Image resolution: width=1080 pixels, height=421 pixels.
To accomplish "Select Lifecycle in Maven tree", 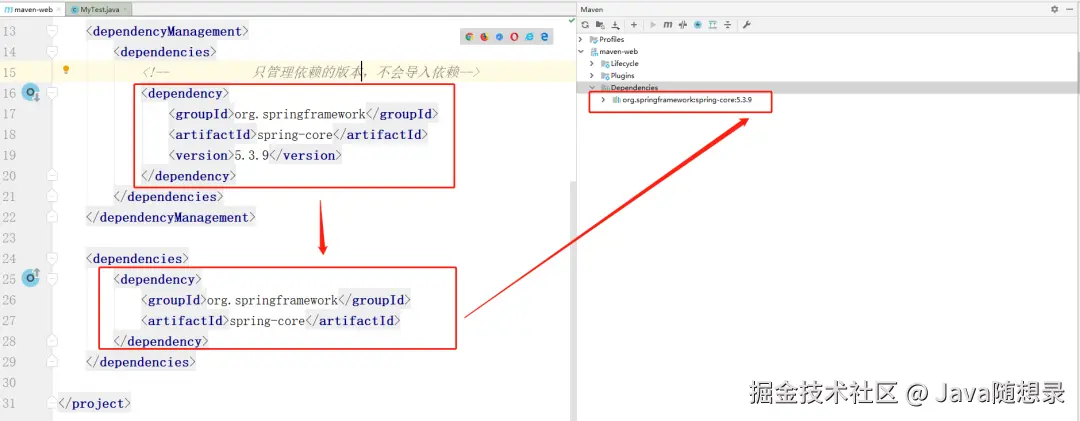I will tap(624, 63).
